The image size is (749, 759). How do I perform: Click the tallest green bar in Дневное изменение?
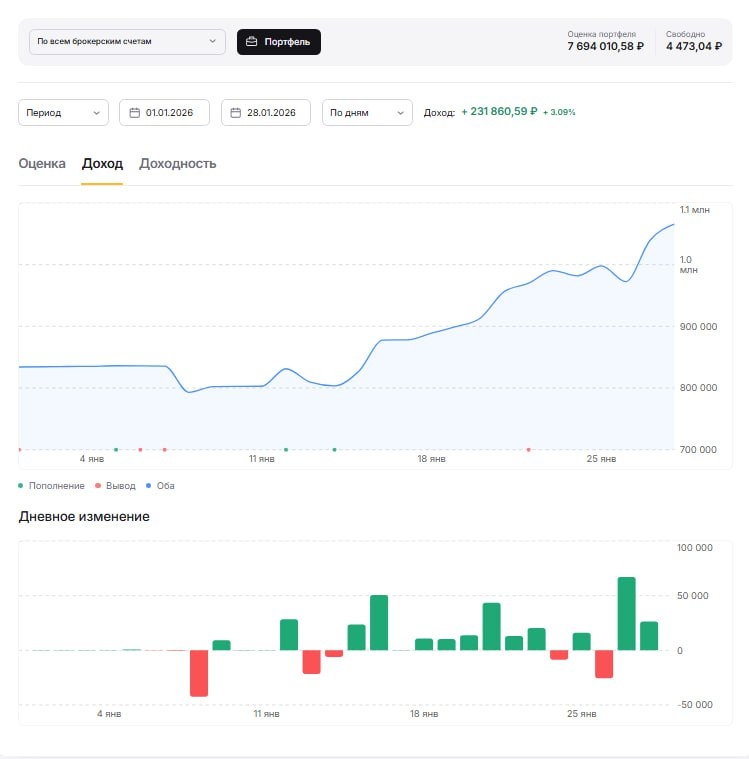coord(627,613)
